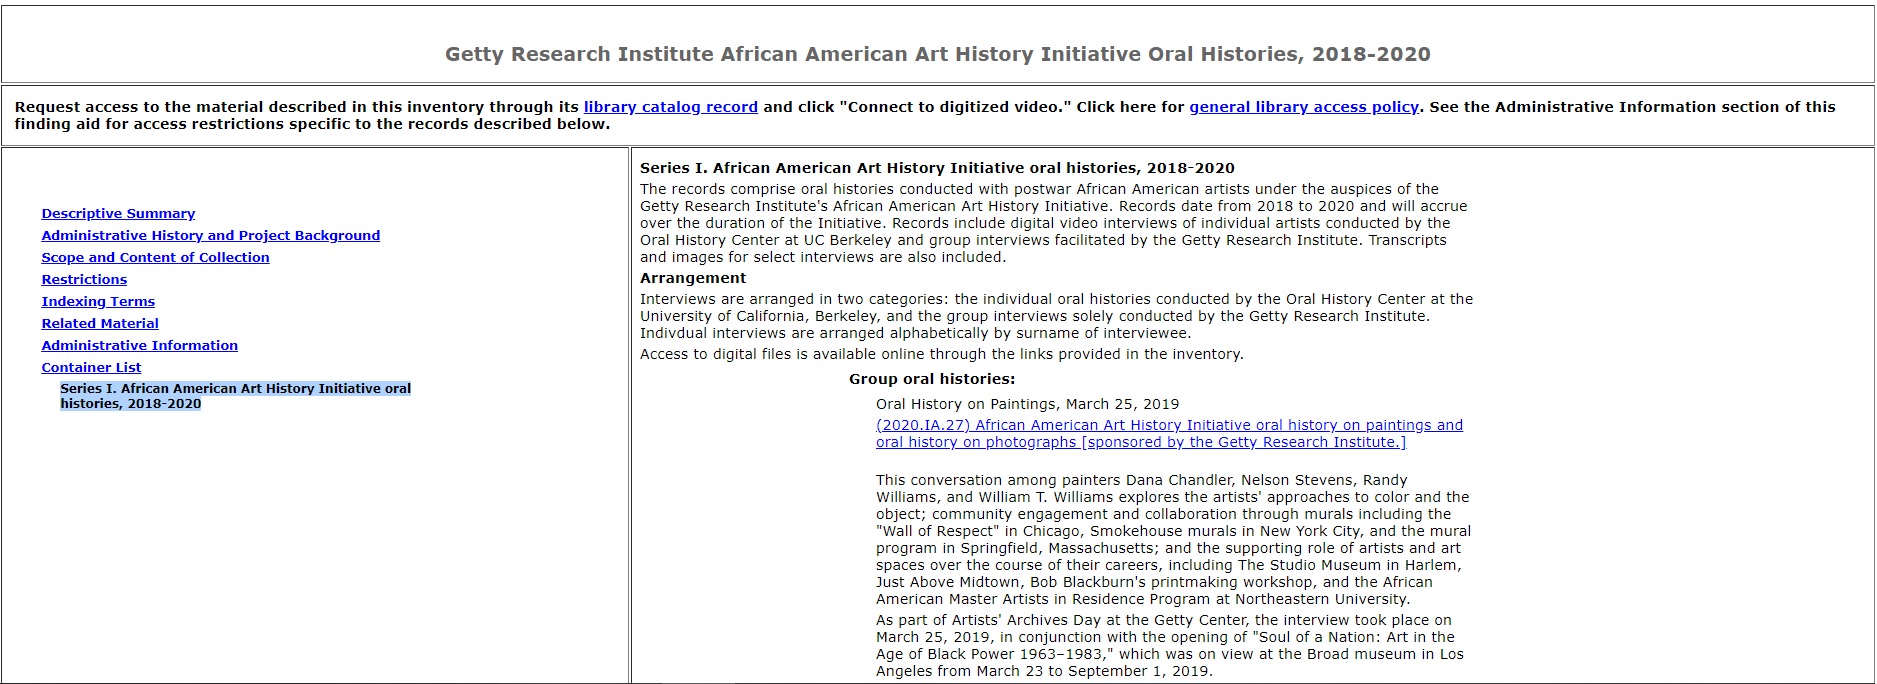
Task: Open Administrative History and Project Background
Action: (x=210, y=235)
